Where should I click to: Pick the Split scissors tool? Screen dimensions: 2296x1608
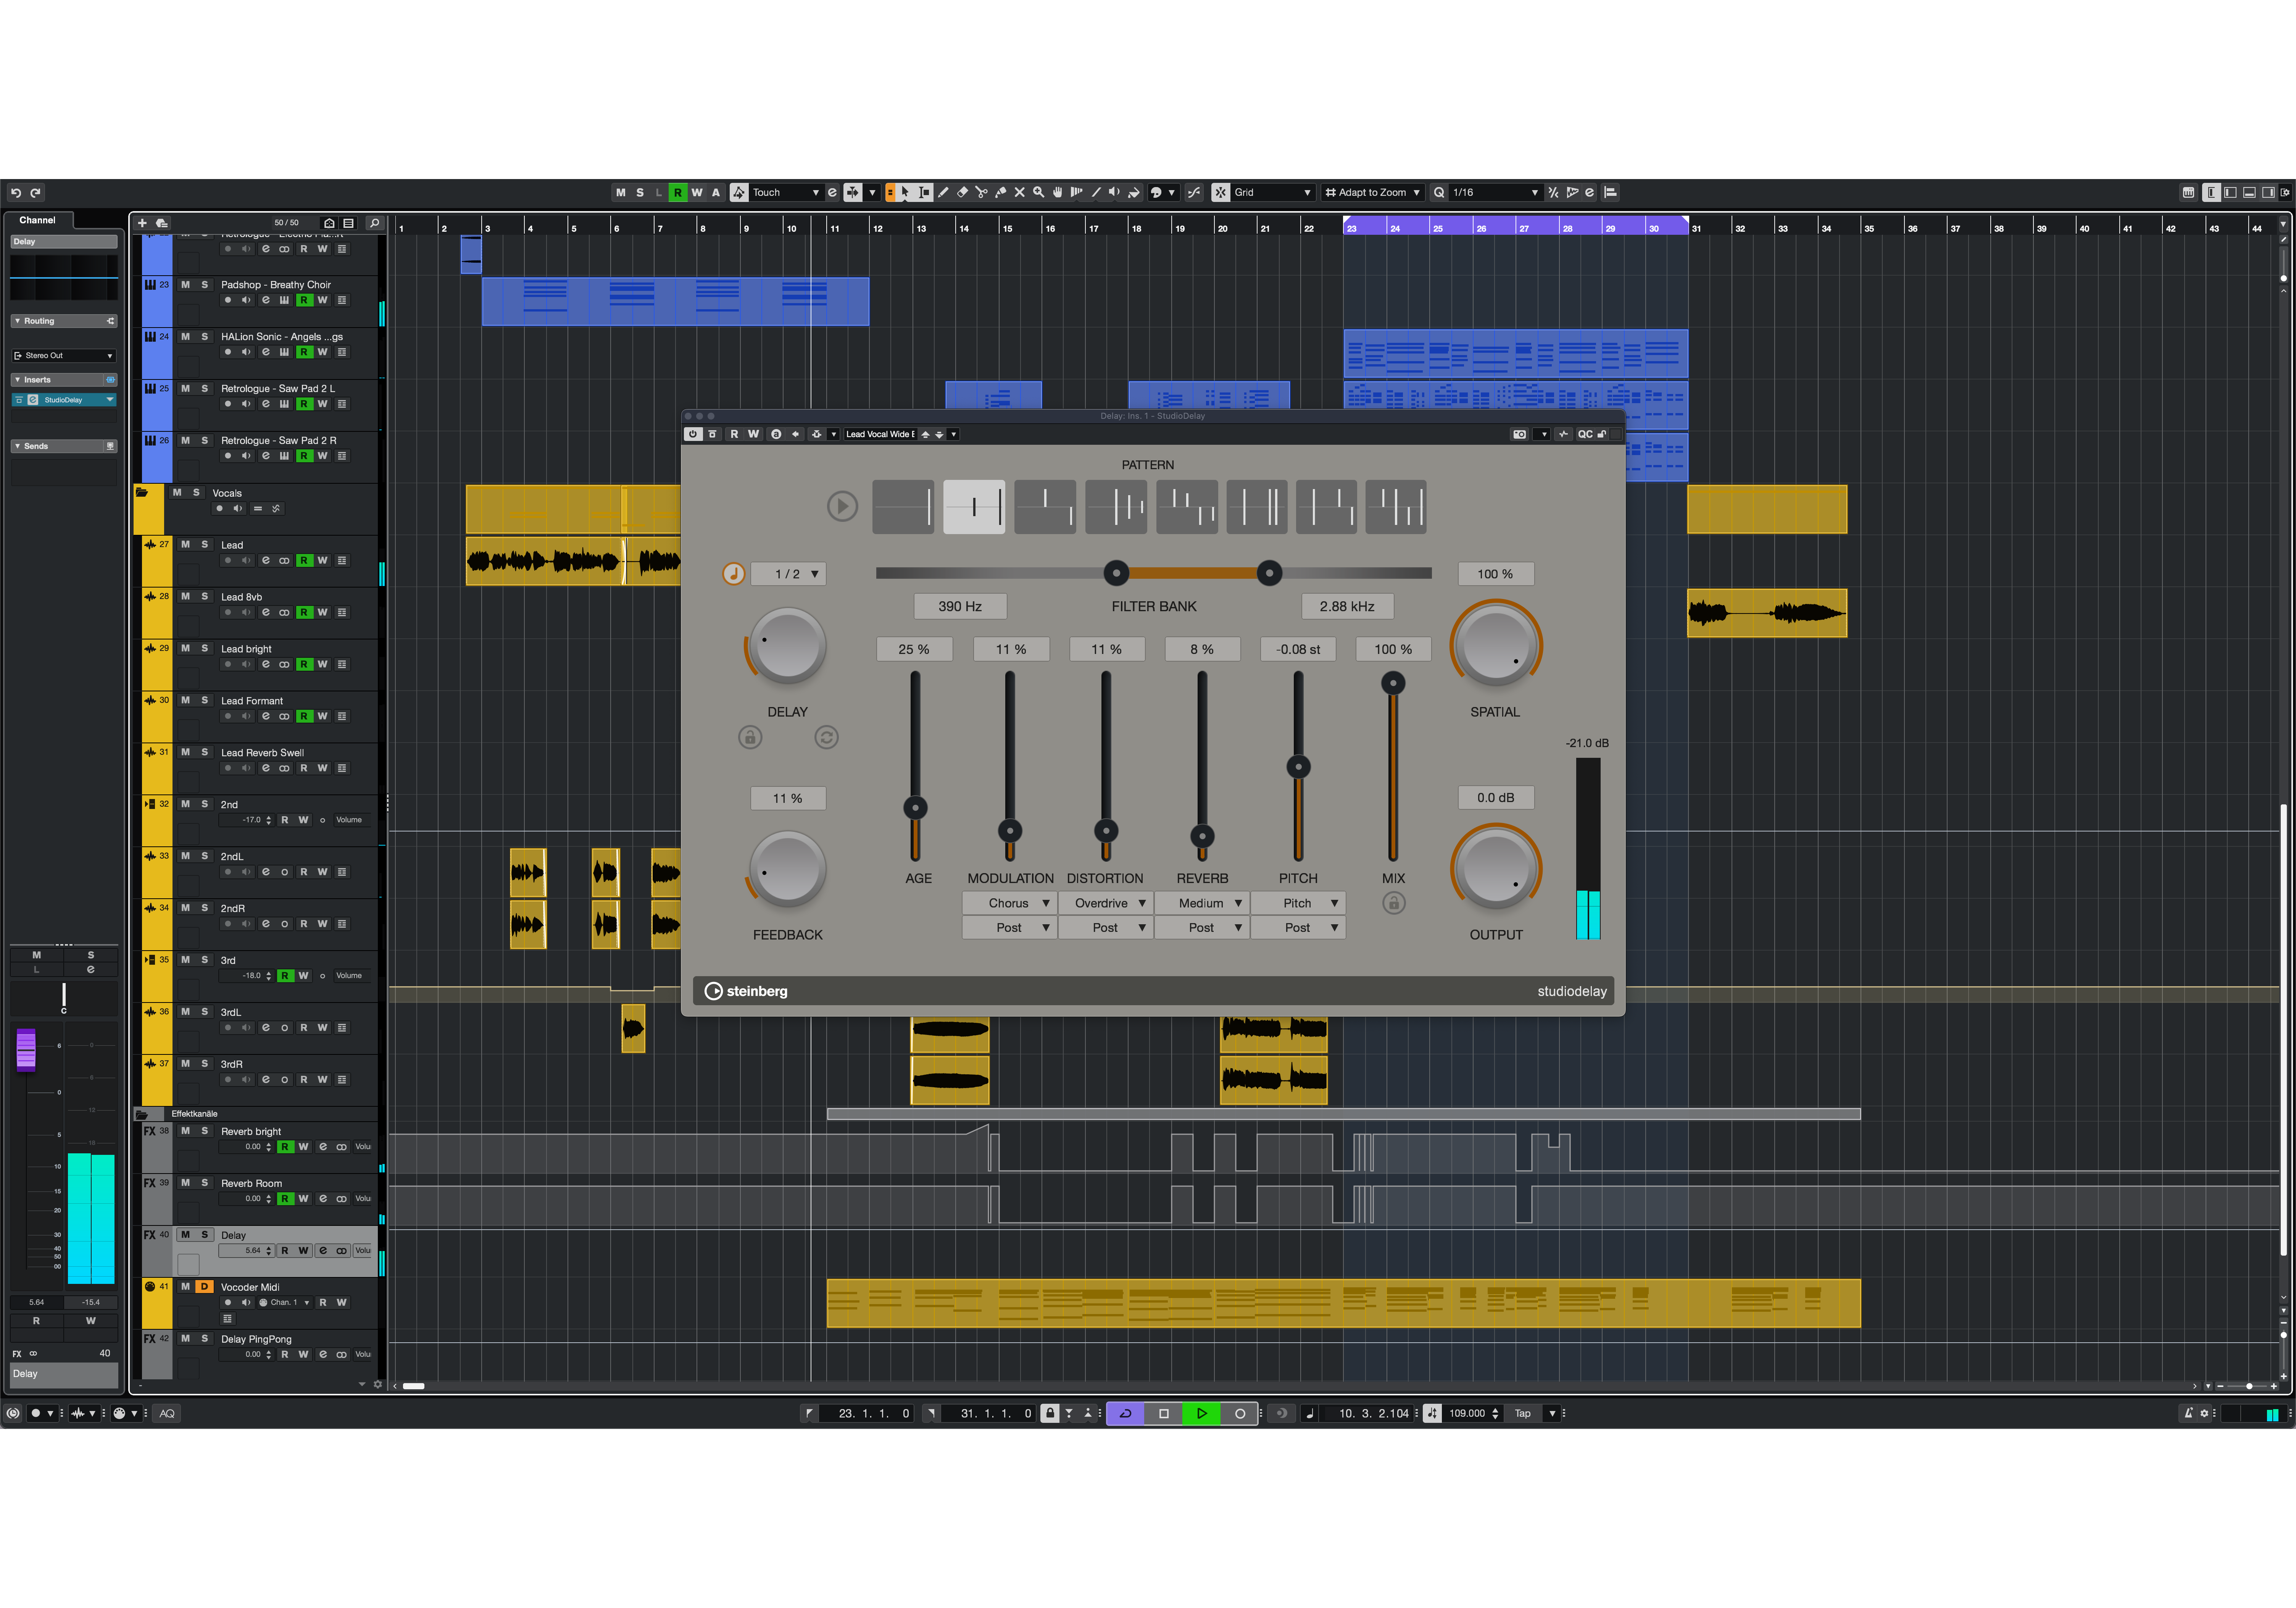click(981, 192)
